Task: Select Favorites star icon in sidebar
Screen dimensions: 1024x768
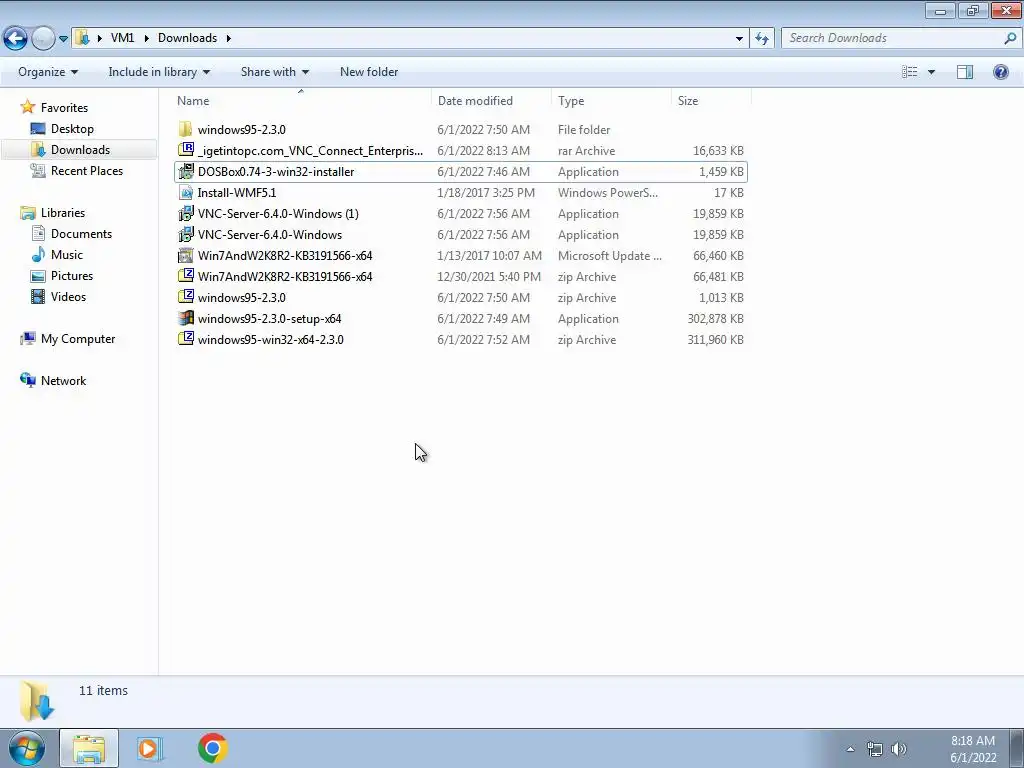Action: (x=27, y=107)
